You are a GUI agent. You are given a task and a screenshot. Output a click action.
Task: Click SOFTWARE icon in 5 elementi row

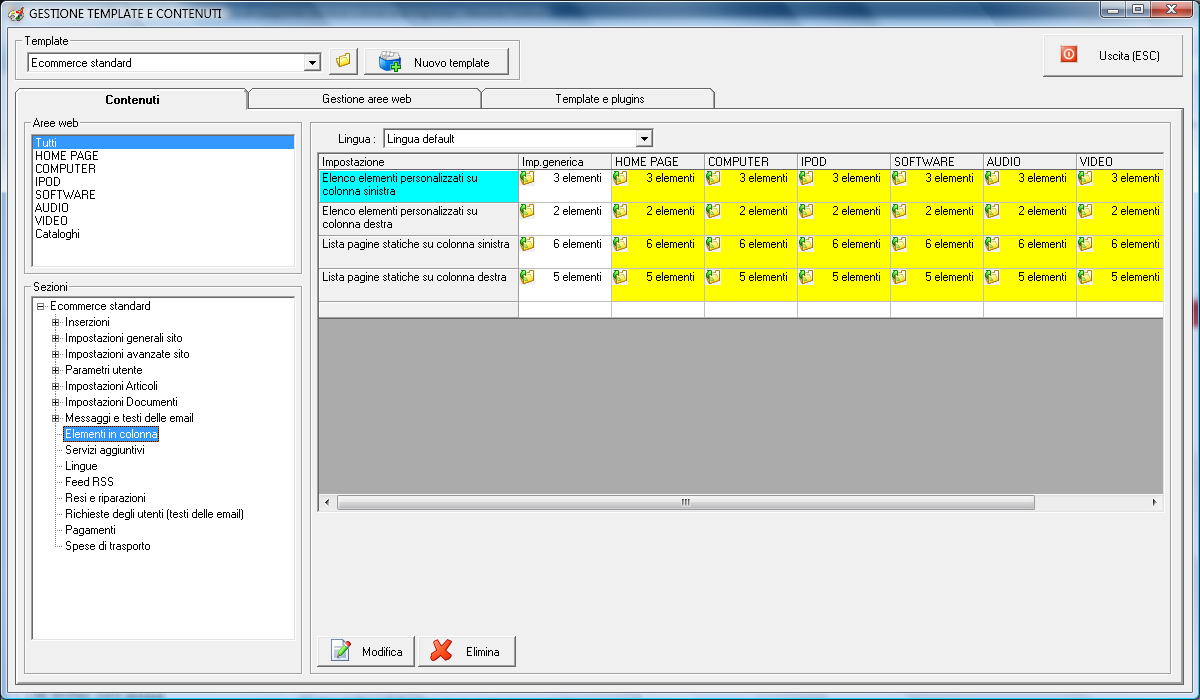coord(899,277)
